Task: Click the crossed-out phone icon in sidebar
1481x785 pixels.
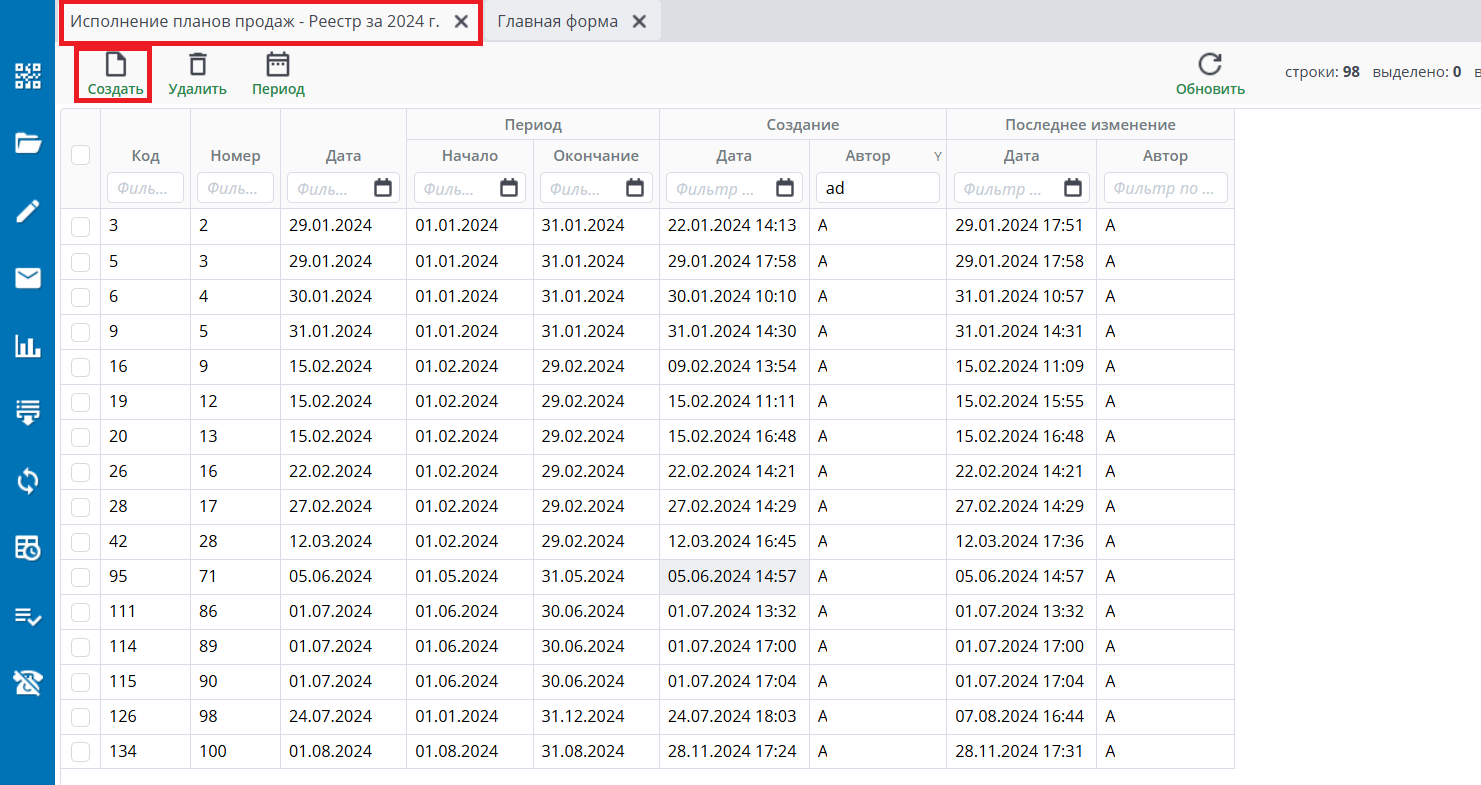Action: 28,683
